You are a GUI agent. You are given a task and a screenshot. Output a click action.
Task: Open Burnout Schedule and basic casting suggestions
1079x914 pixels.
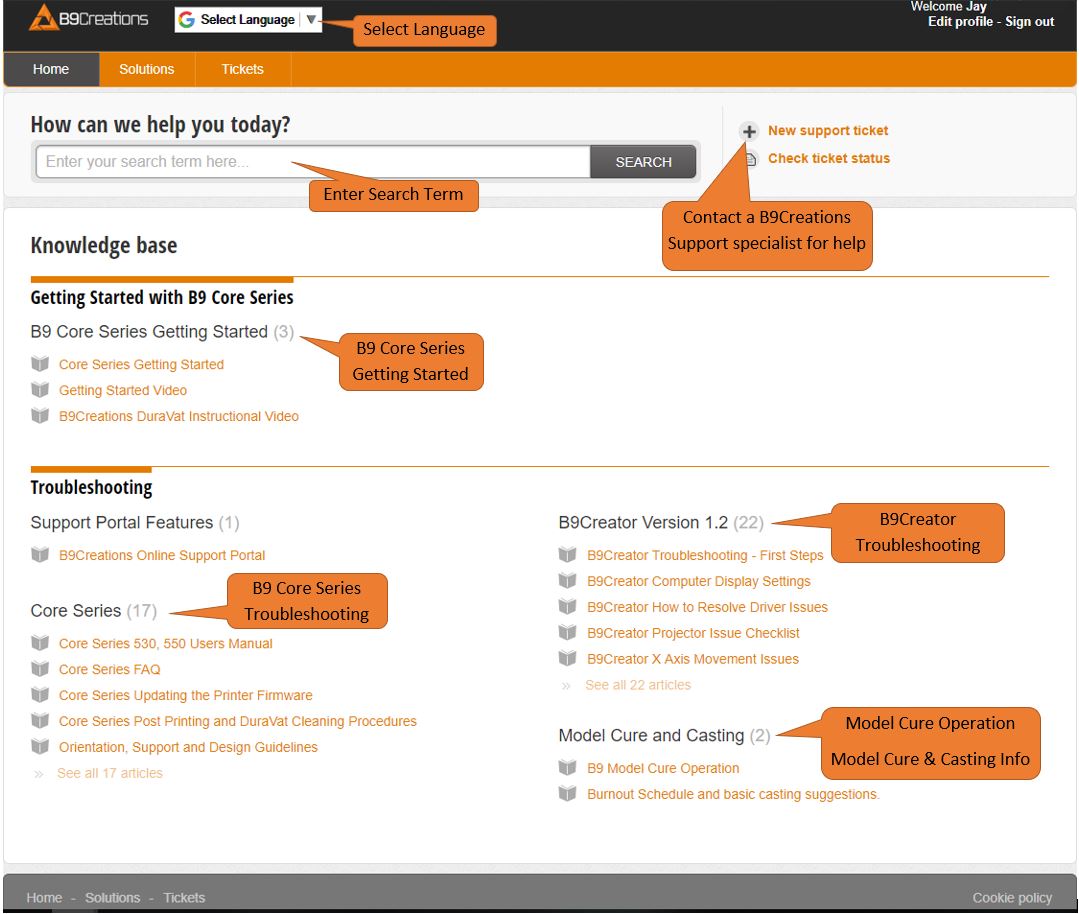(733, 794)
